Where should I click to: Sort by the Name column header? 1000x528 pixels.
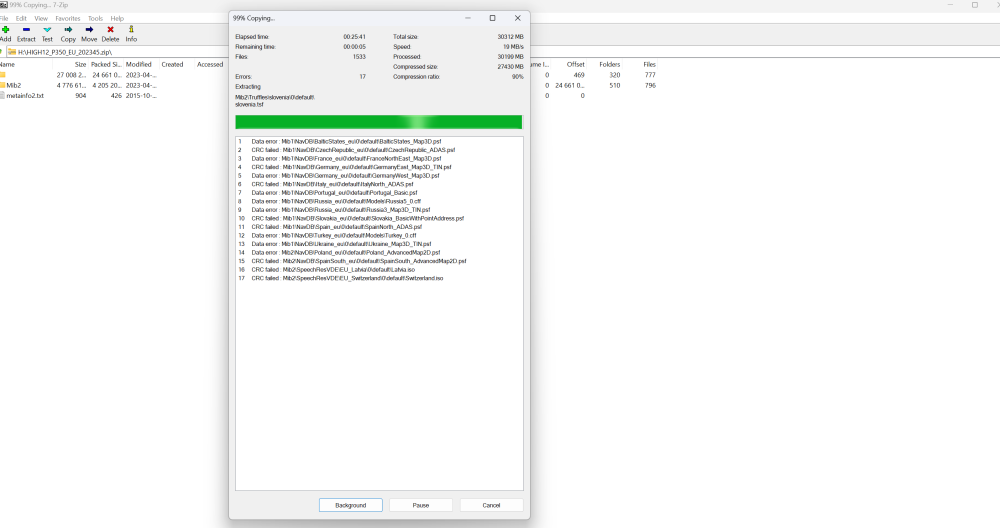(7, 64)
